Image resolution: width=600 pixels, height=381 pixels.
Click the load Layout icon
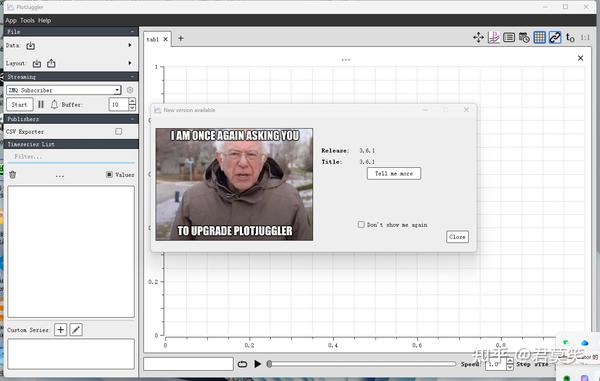click(37, 64)
